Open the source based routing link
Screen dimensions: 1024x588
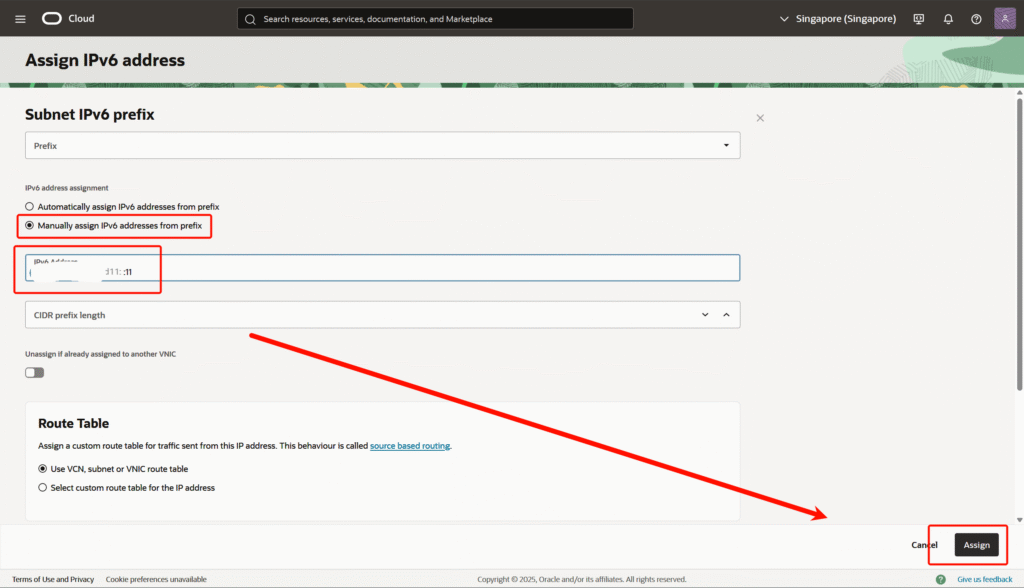[410, 446]
